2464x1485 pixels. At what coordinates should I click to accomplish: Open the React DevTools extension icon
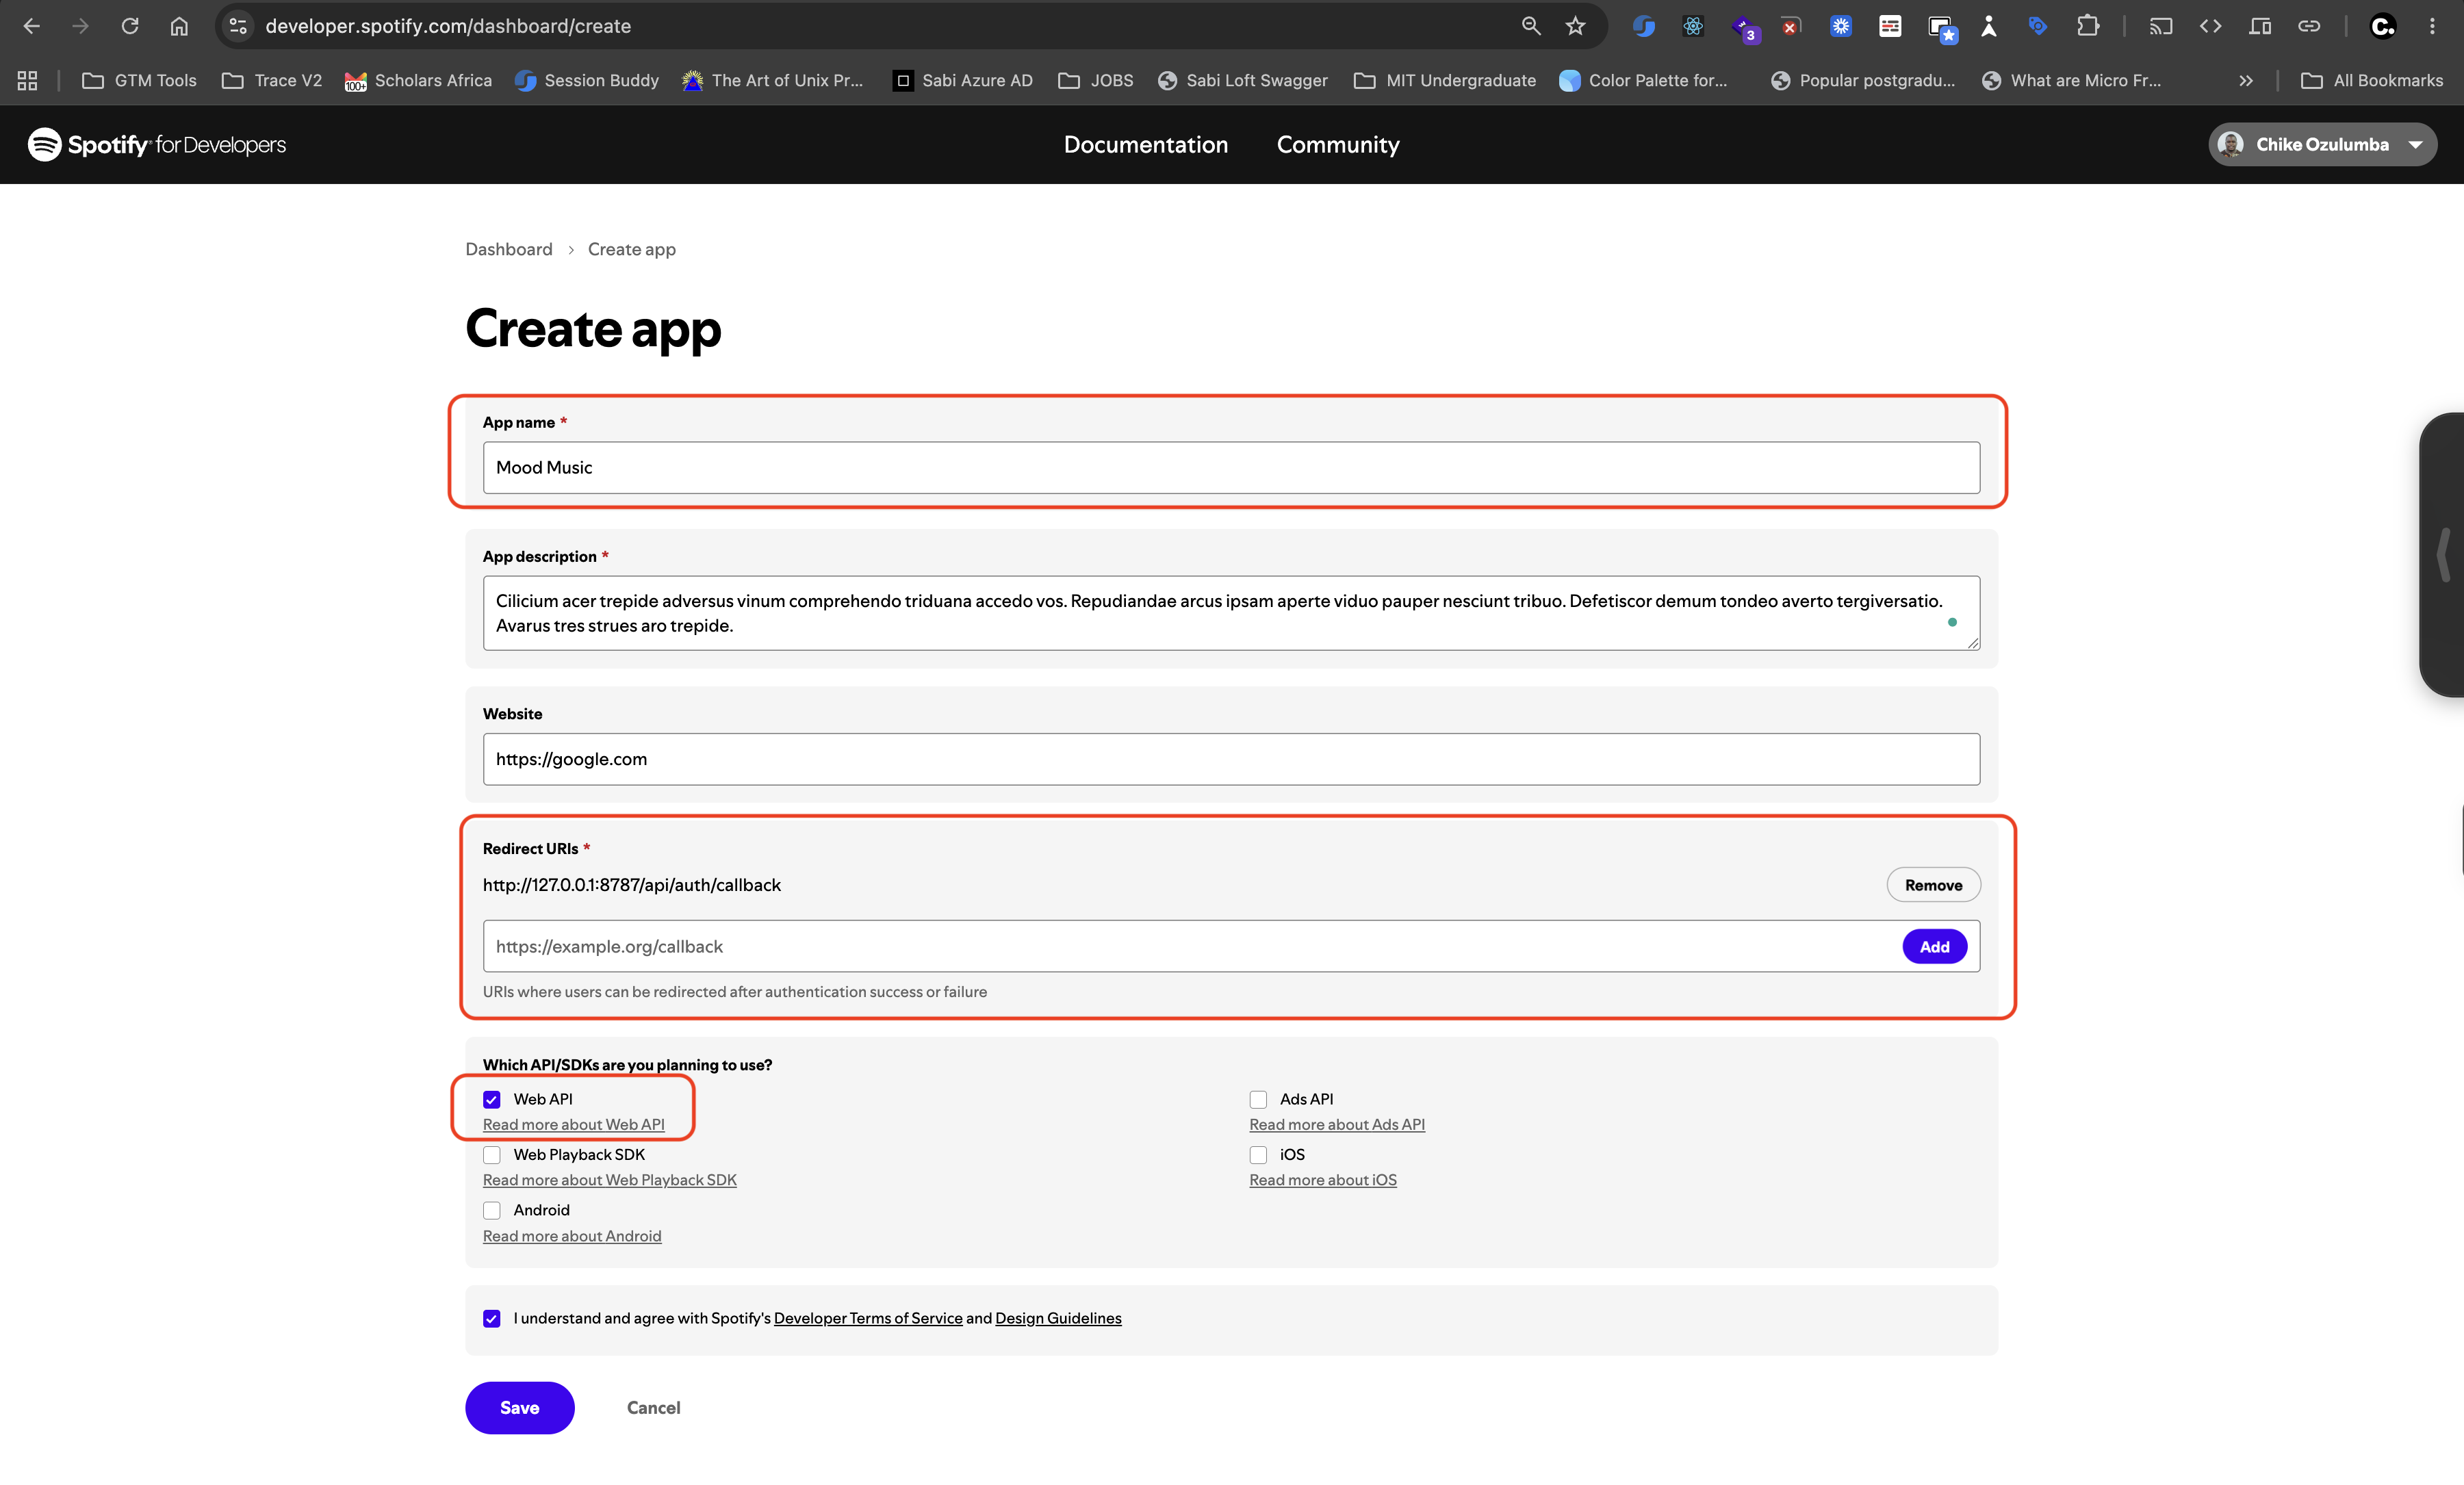tap(1692, 26)
